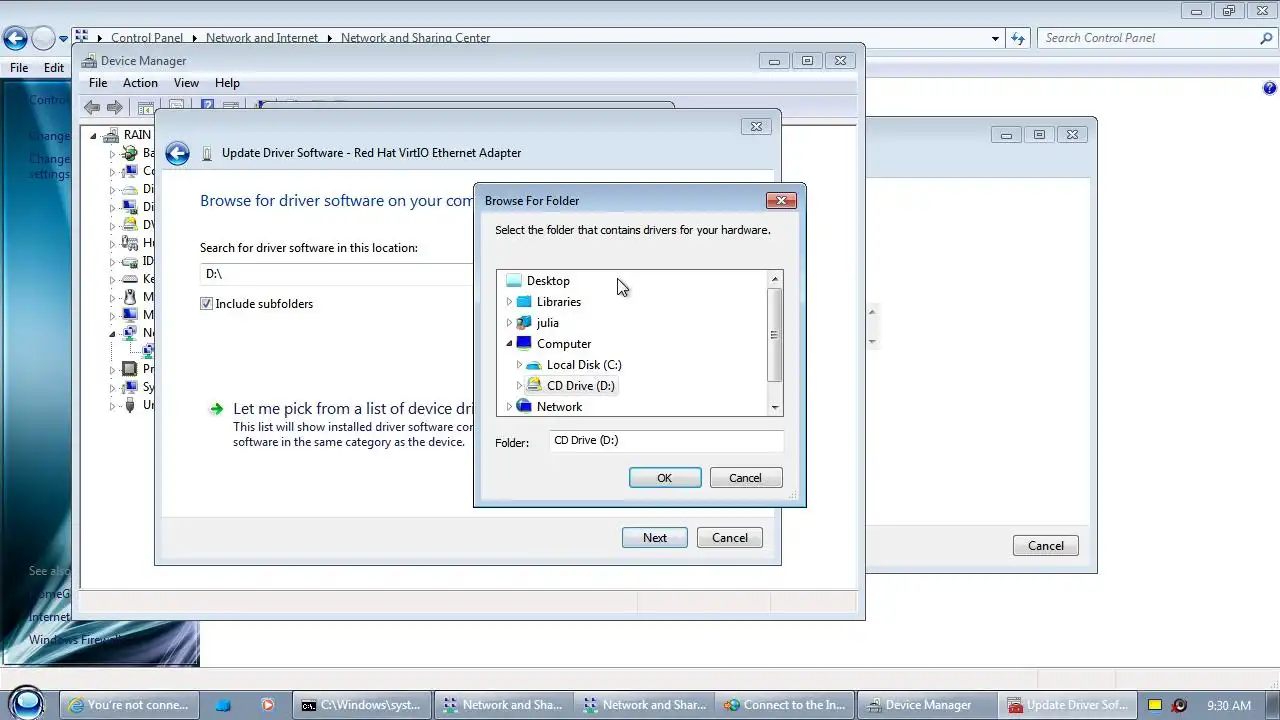1280x720 pixels.
Task: Click Network and Internet breadcrumb
Action: 261,38
